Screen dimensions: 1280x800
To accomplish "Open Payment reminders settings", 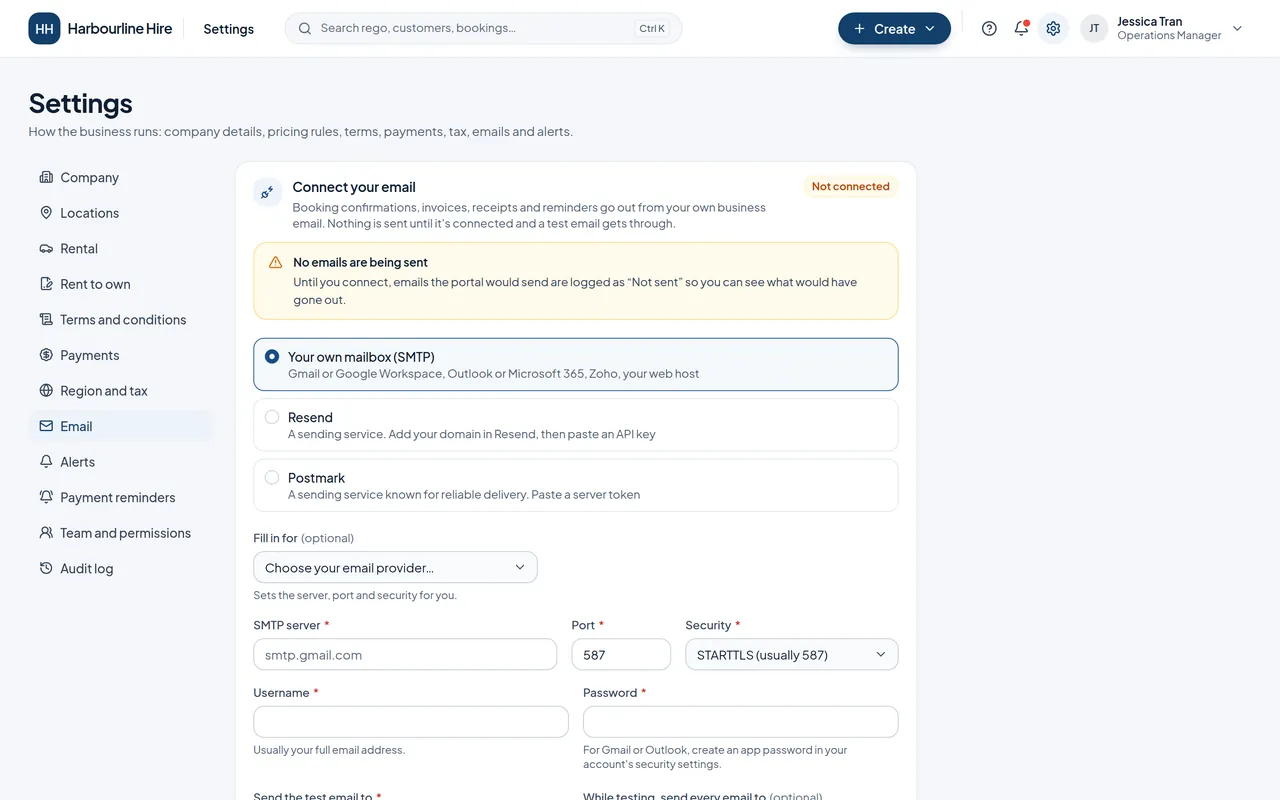I will (x=121, y=497).
